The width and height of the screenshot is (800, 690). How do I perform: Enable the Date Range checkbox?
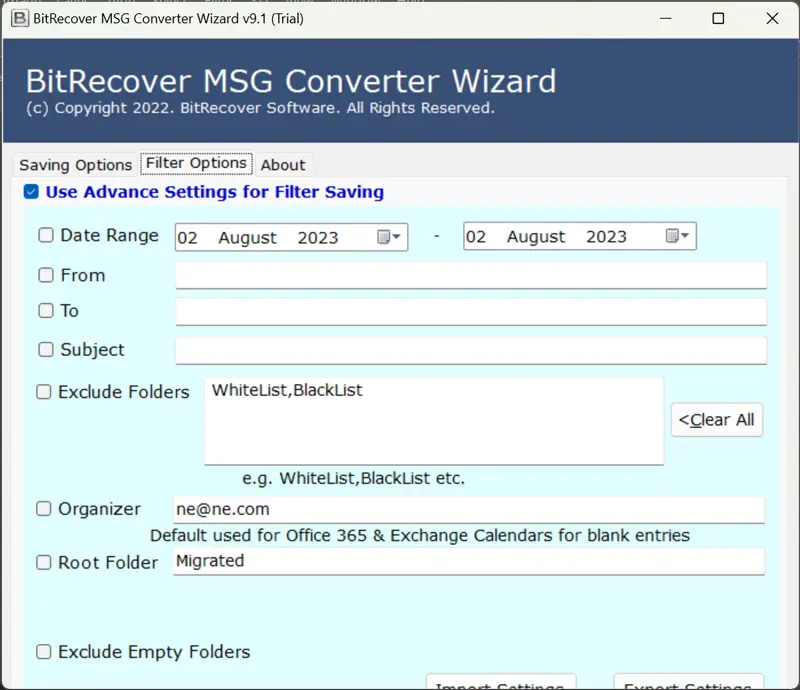point(46,236)
